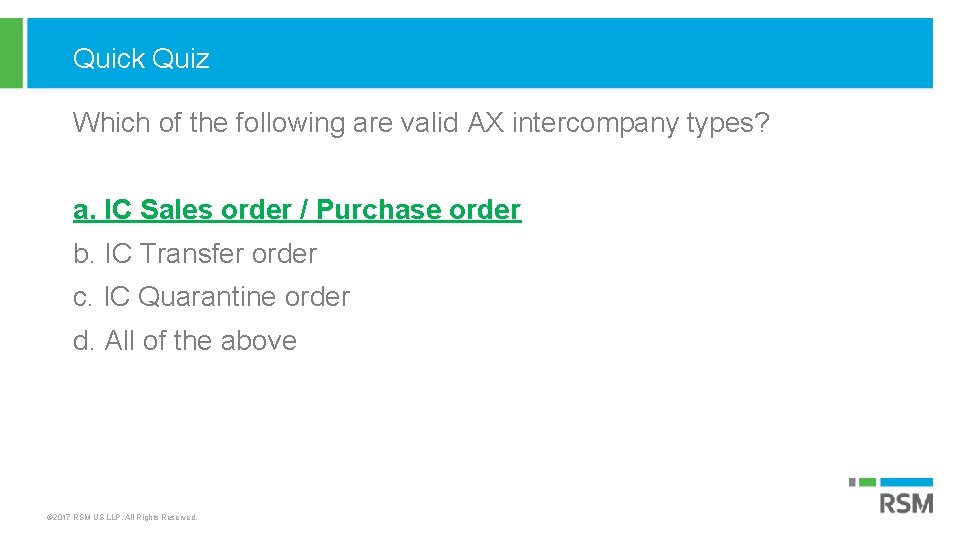Choose option b. IC Transfer order
This screenshot has width=960, height=540.
pyautogui.click(x=195, y=253)
